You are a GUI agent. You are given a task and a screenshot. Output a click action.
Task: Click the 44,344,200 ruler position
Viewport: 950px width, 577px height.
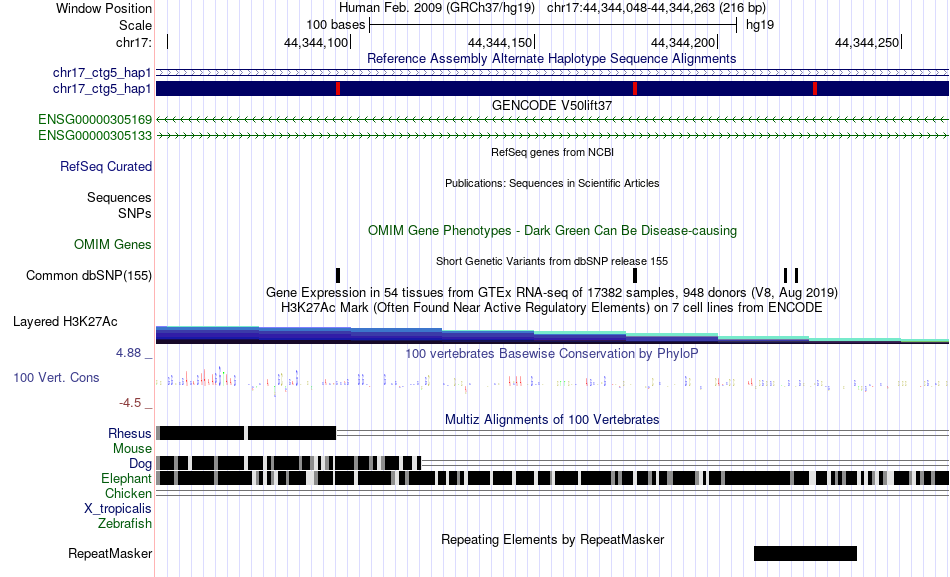683,42
